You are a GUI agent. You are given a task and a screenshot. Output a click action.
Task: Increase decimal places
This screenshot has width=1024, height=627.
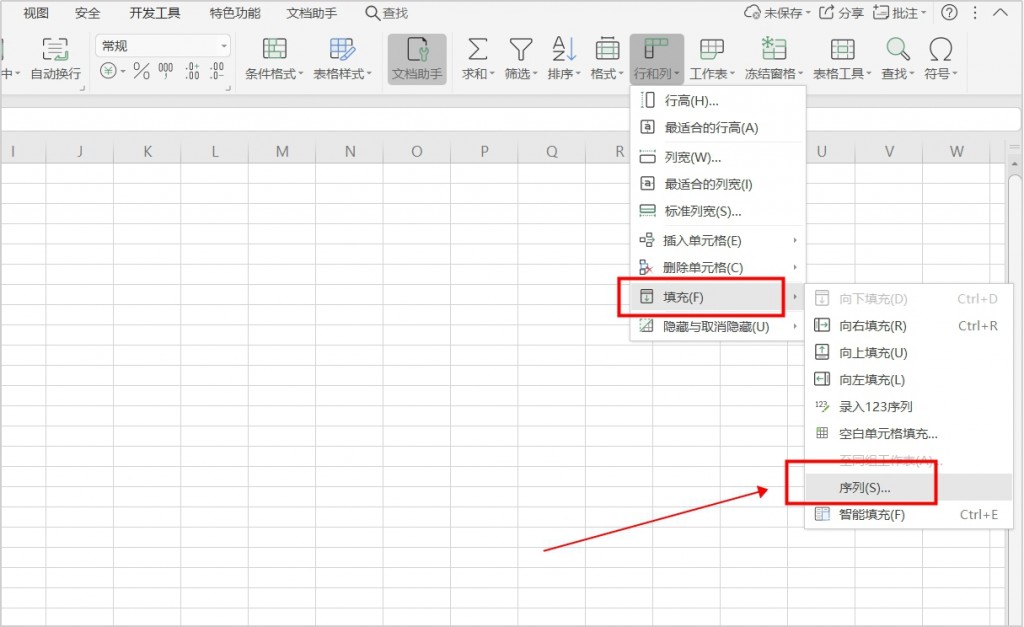click(x=192, y=71)
